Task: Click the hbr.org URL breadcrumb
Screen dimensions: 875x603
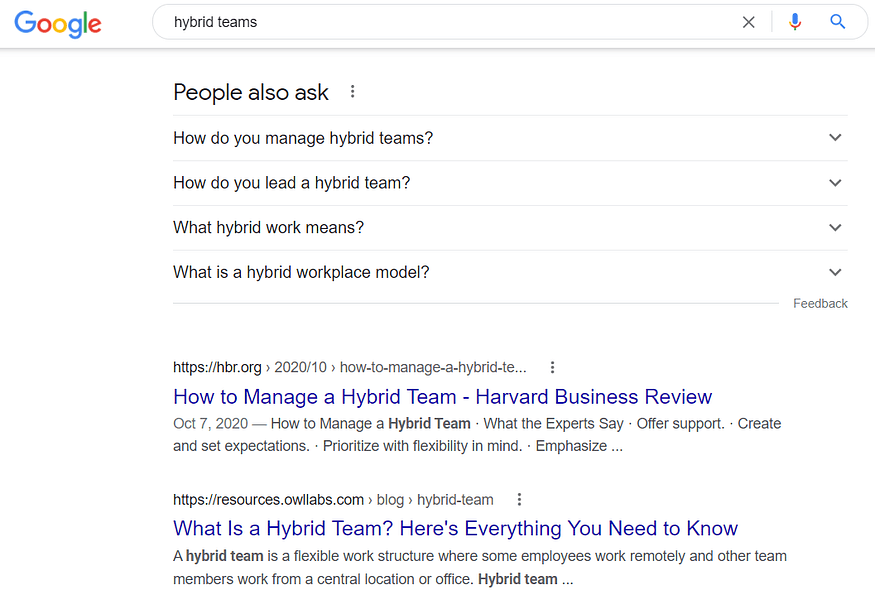Action: coord(349,367)
